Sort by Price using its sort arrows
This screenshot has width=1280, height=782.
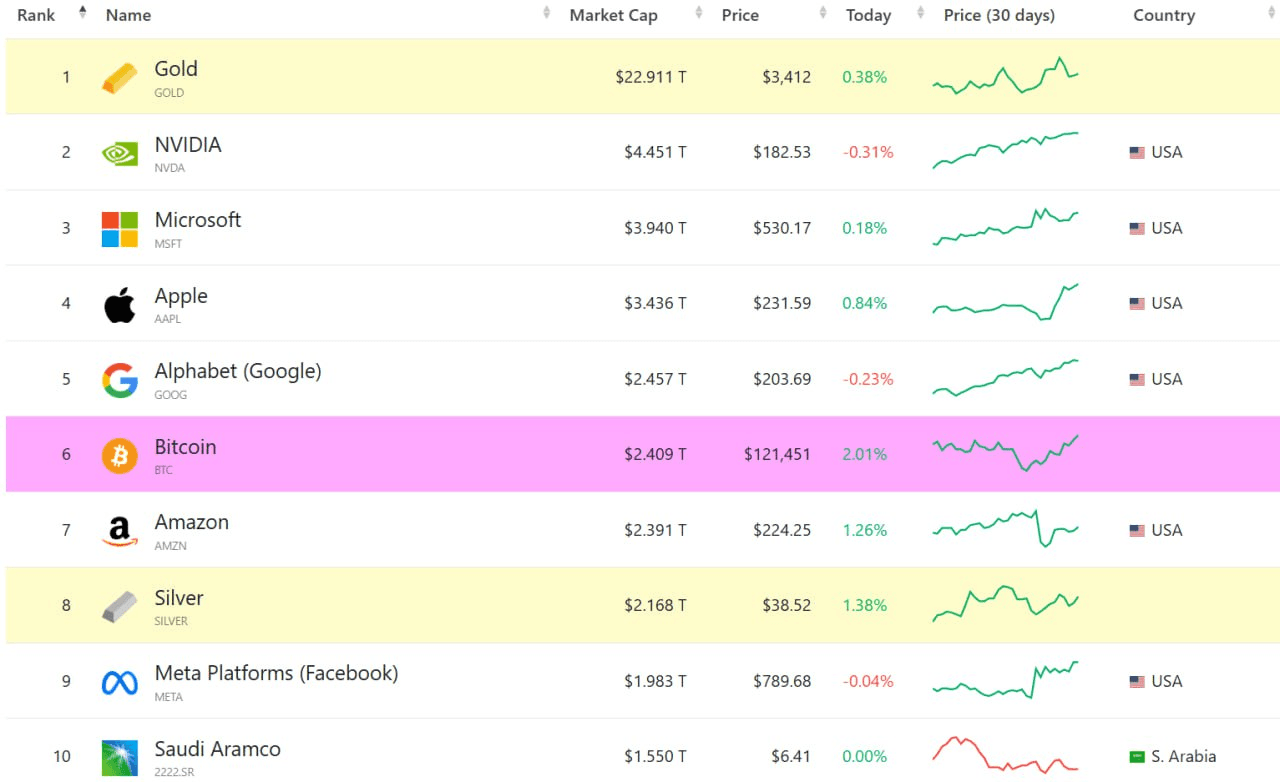823,13
